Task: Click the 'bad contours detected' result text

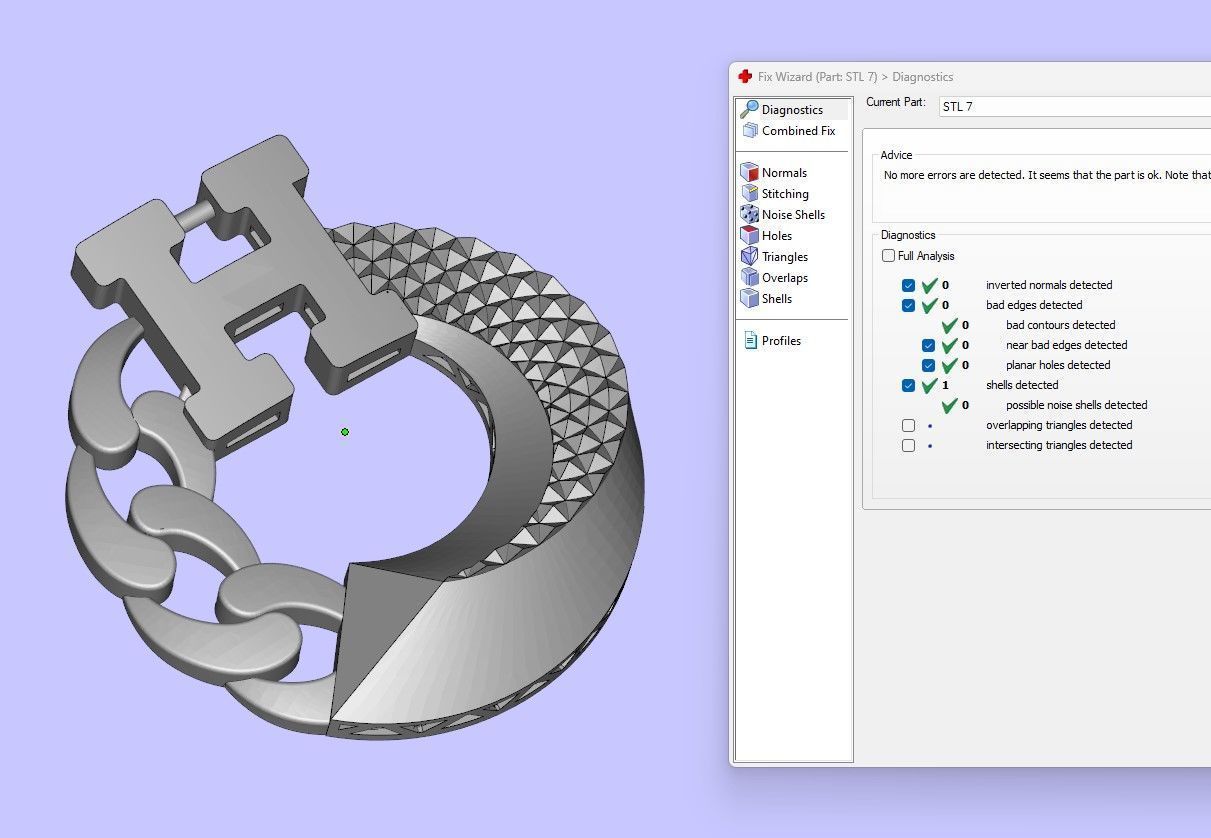Action: [x=1060, y=325]
